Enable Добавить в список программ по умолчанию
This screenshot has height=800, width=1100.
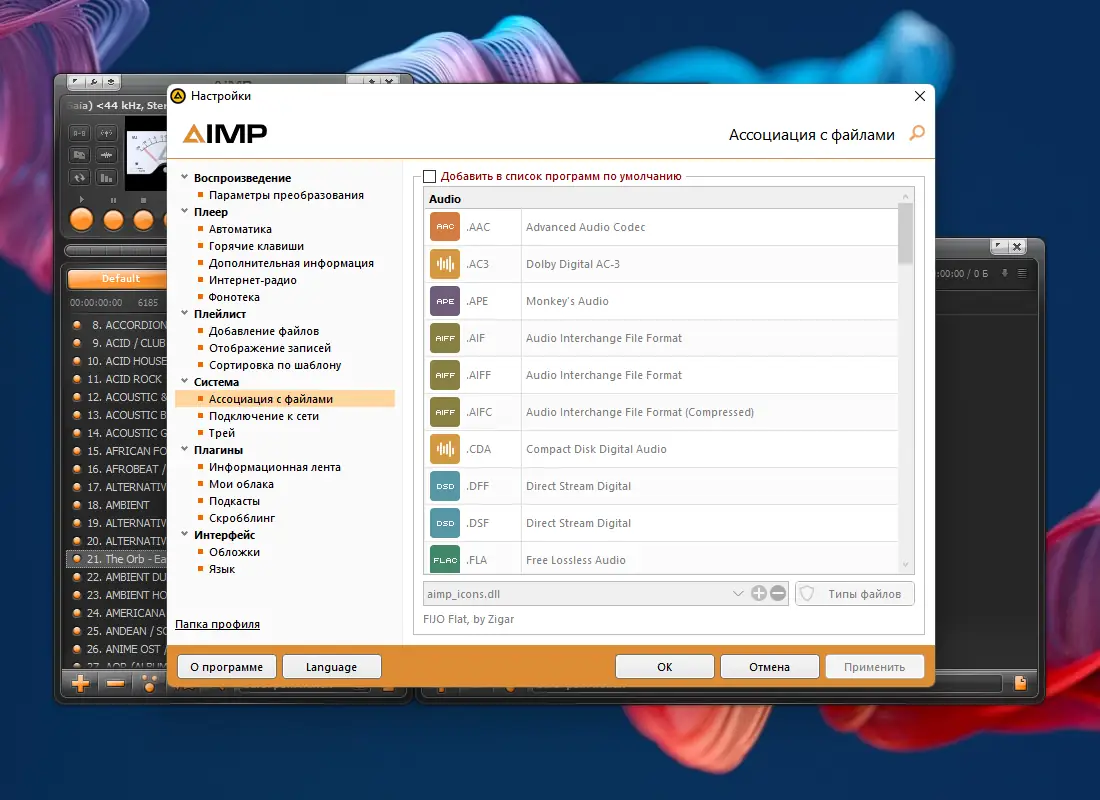(430, 174)
